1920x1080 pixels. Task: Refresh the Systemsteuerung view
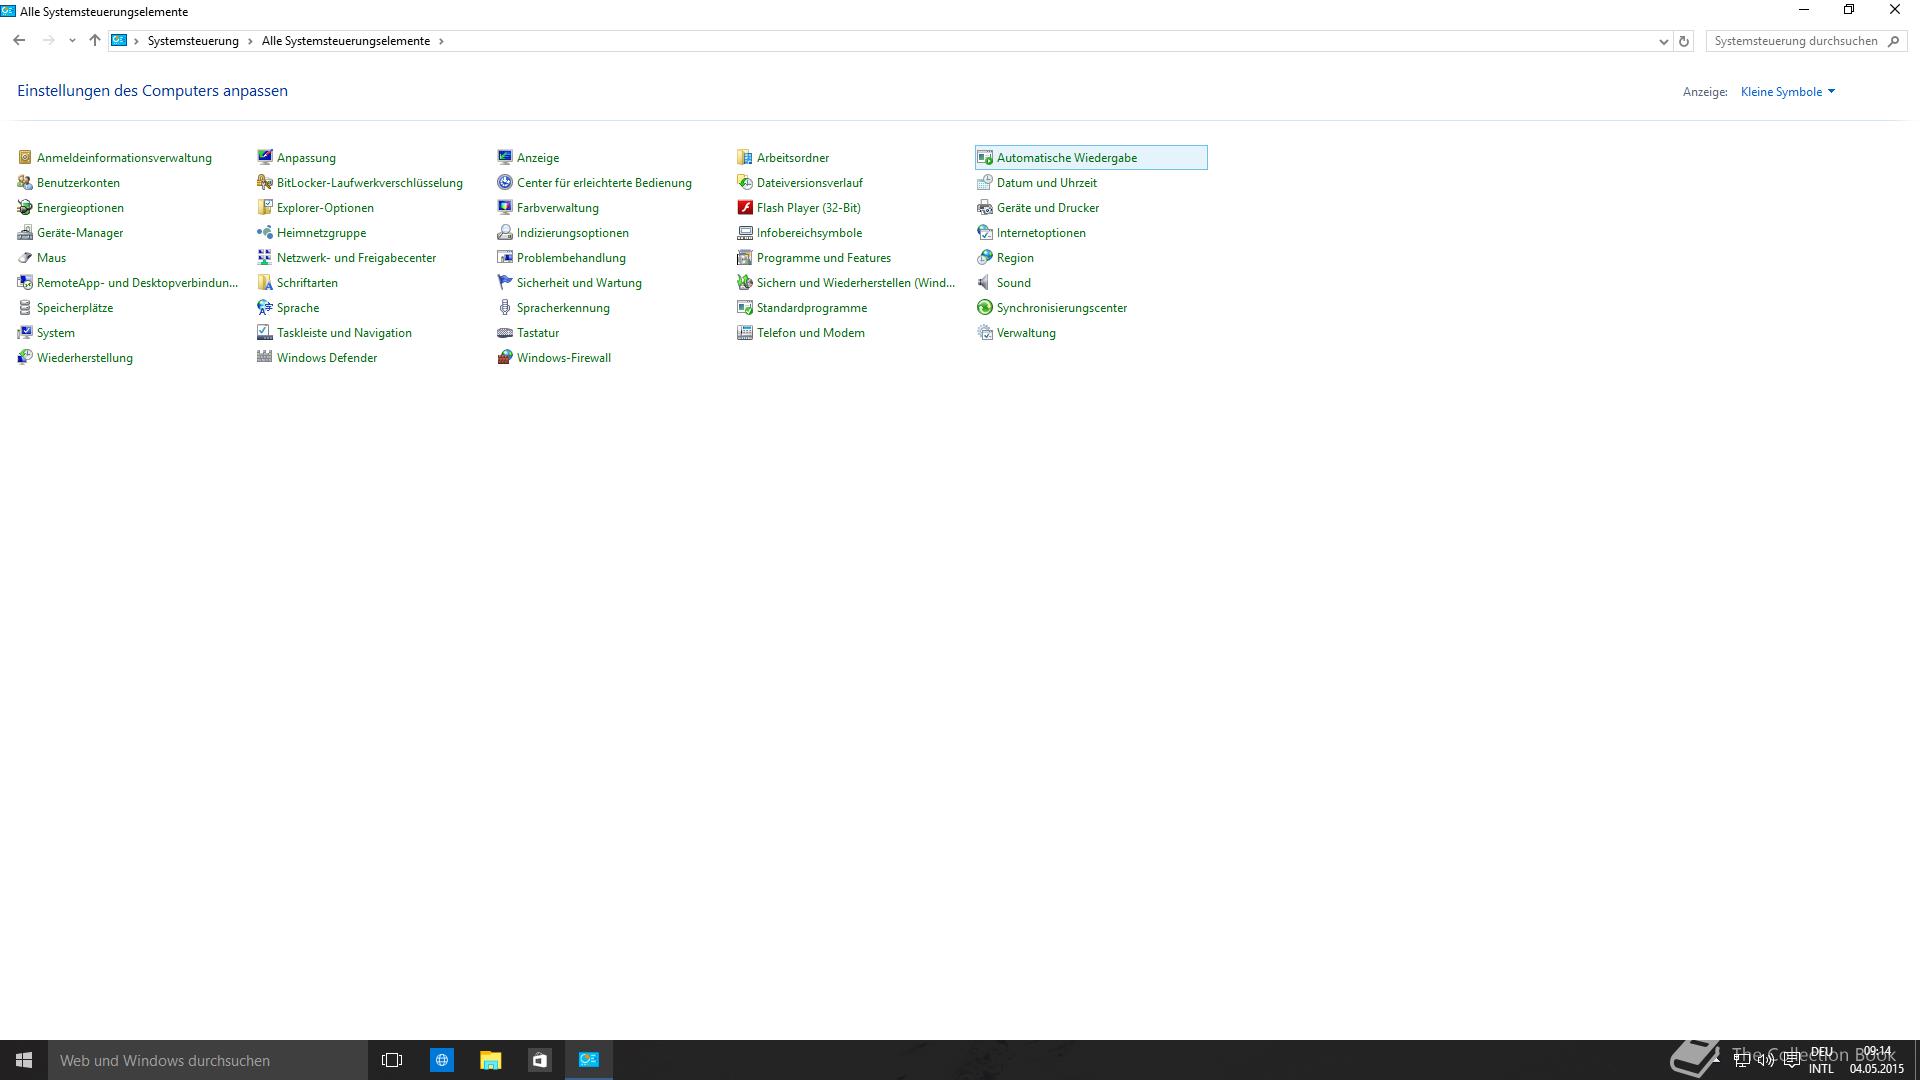pyautogui.click(x=1684, y=41)
